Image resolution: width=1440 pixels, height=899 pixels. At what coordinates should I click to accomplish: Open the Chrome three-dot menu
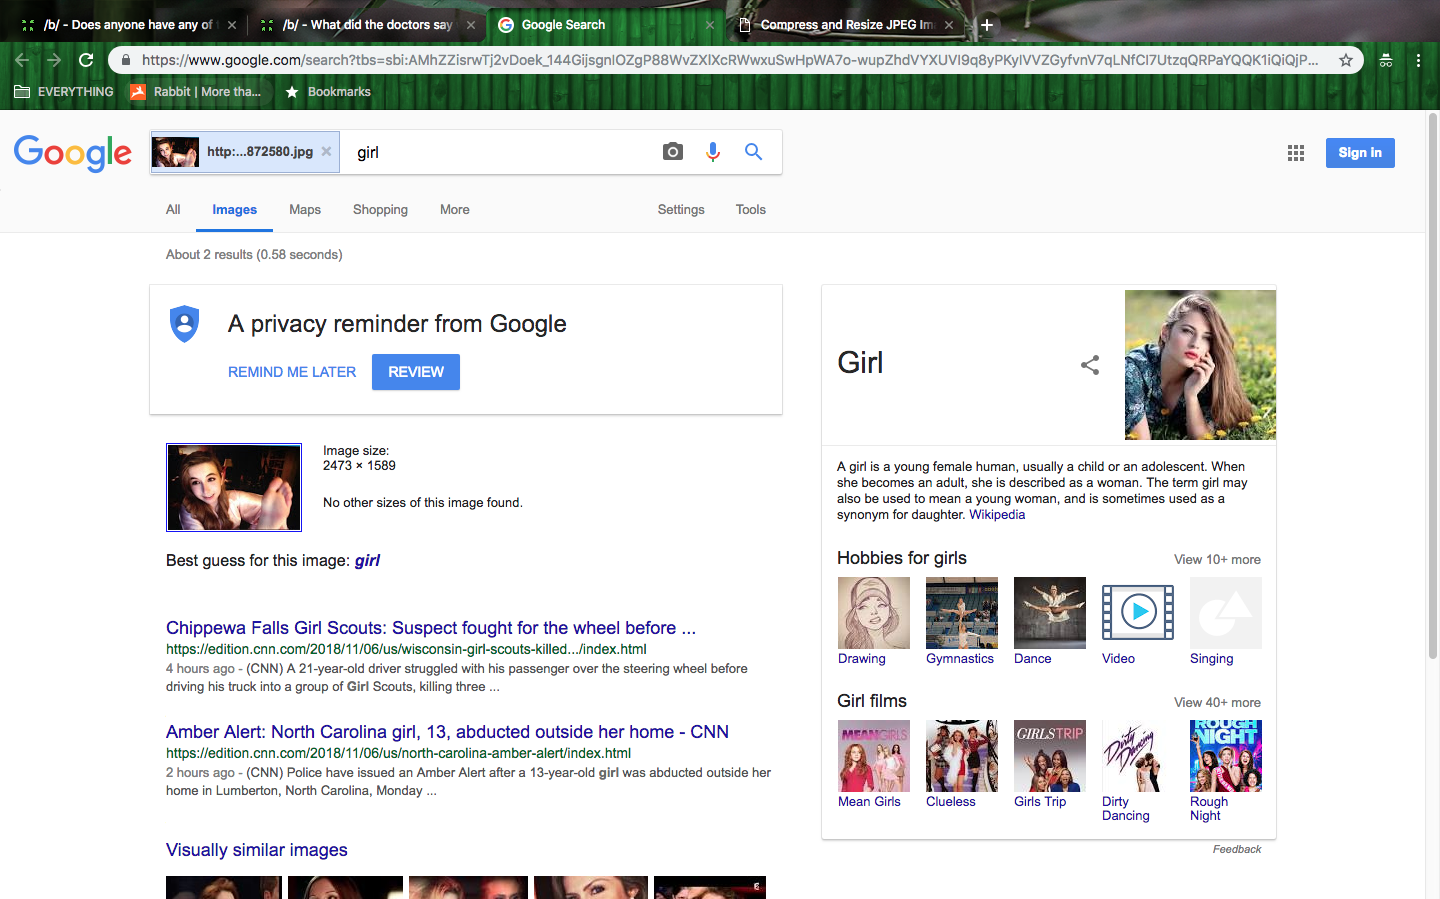(x=1418, y=60)
